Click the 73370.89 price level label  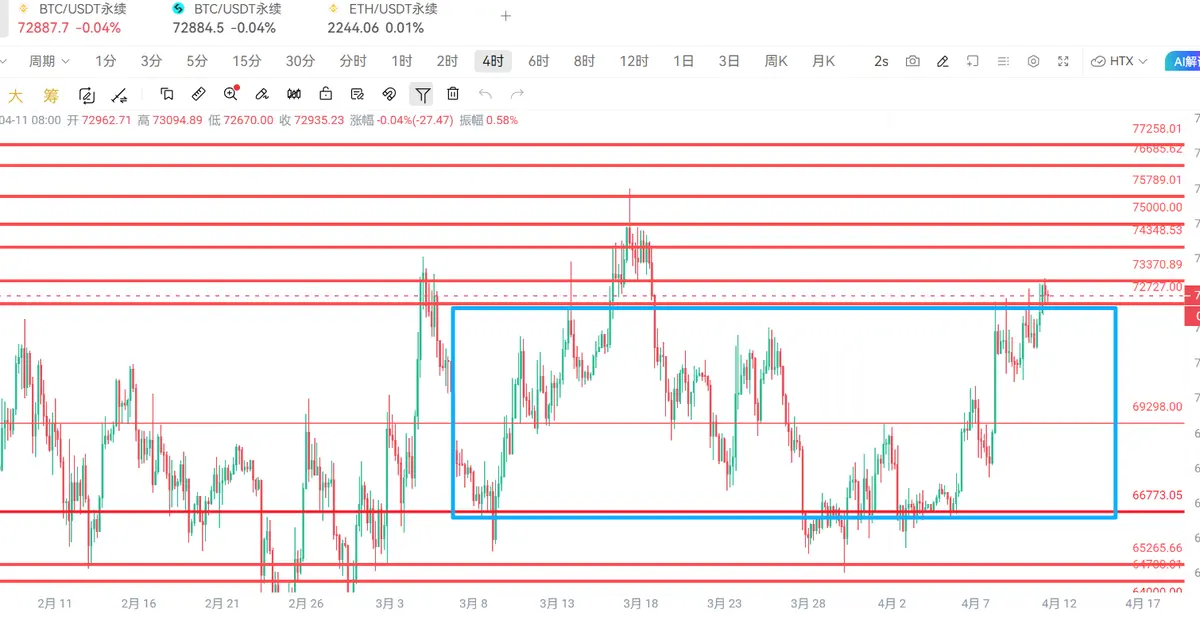pyautogui.click(x=1156, y=265)
